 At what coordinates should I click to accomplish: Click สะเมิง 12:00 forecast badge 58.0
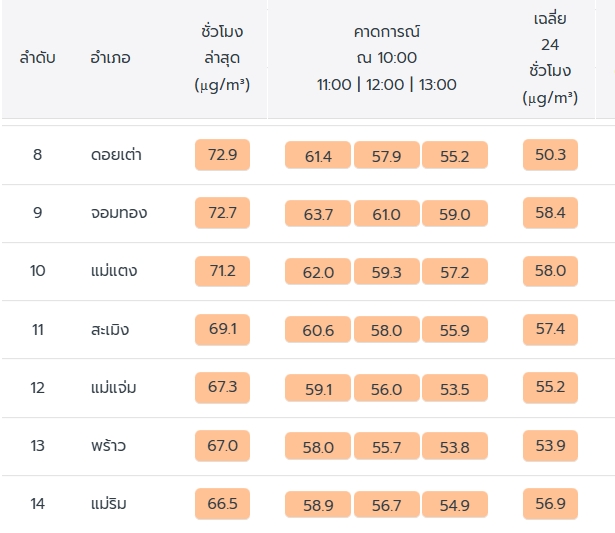pyautogui.click(x=386, y=330)
